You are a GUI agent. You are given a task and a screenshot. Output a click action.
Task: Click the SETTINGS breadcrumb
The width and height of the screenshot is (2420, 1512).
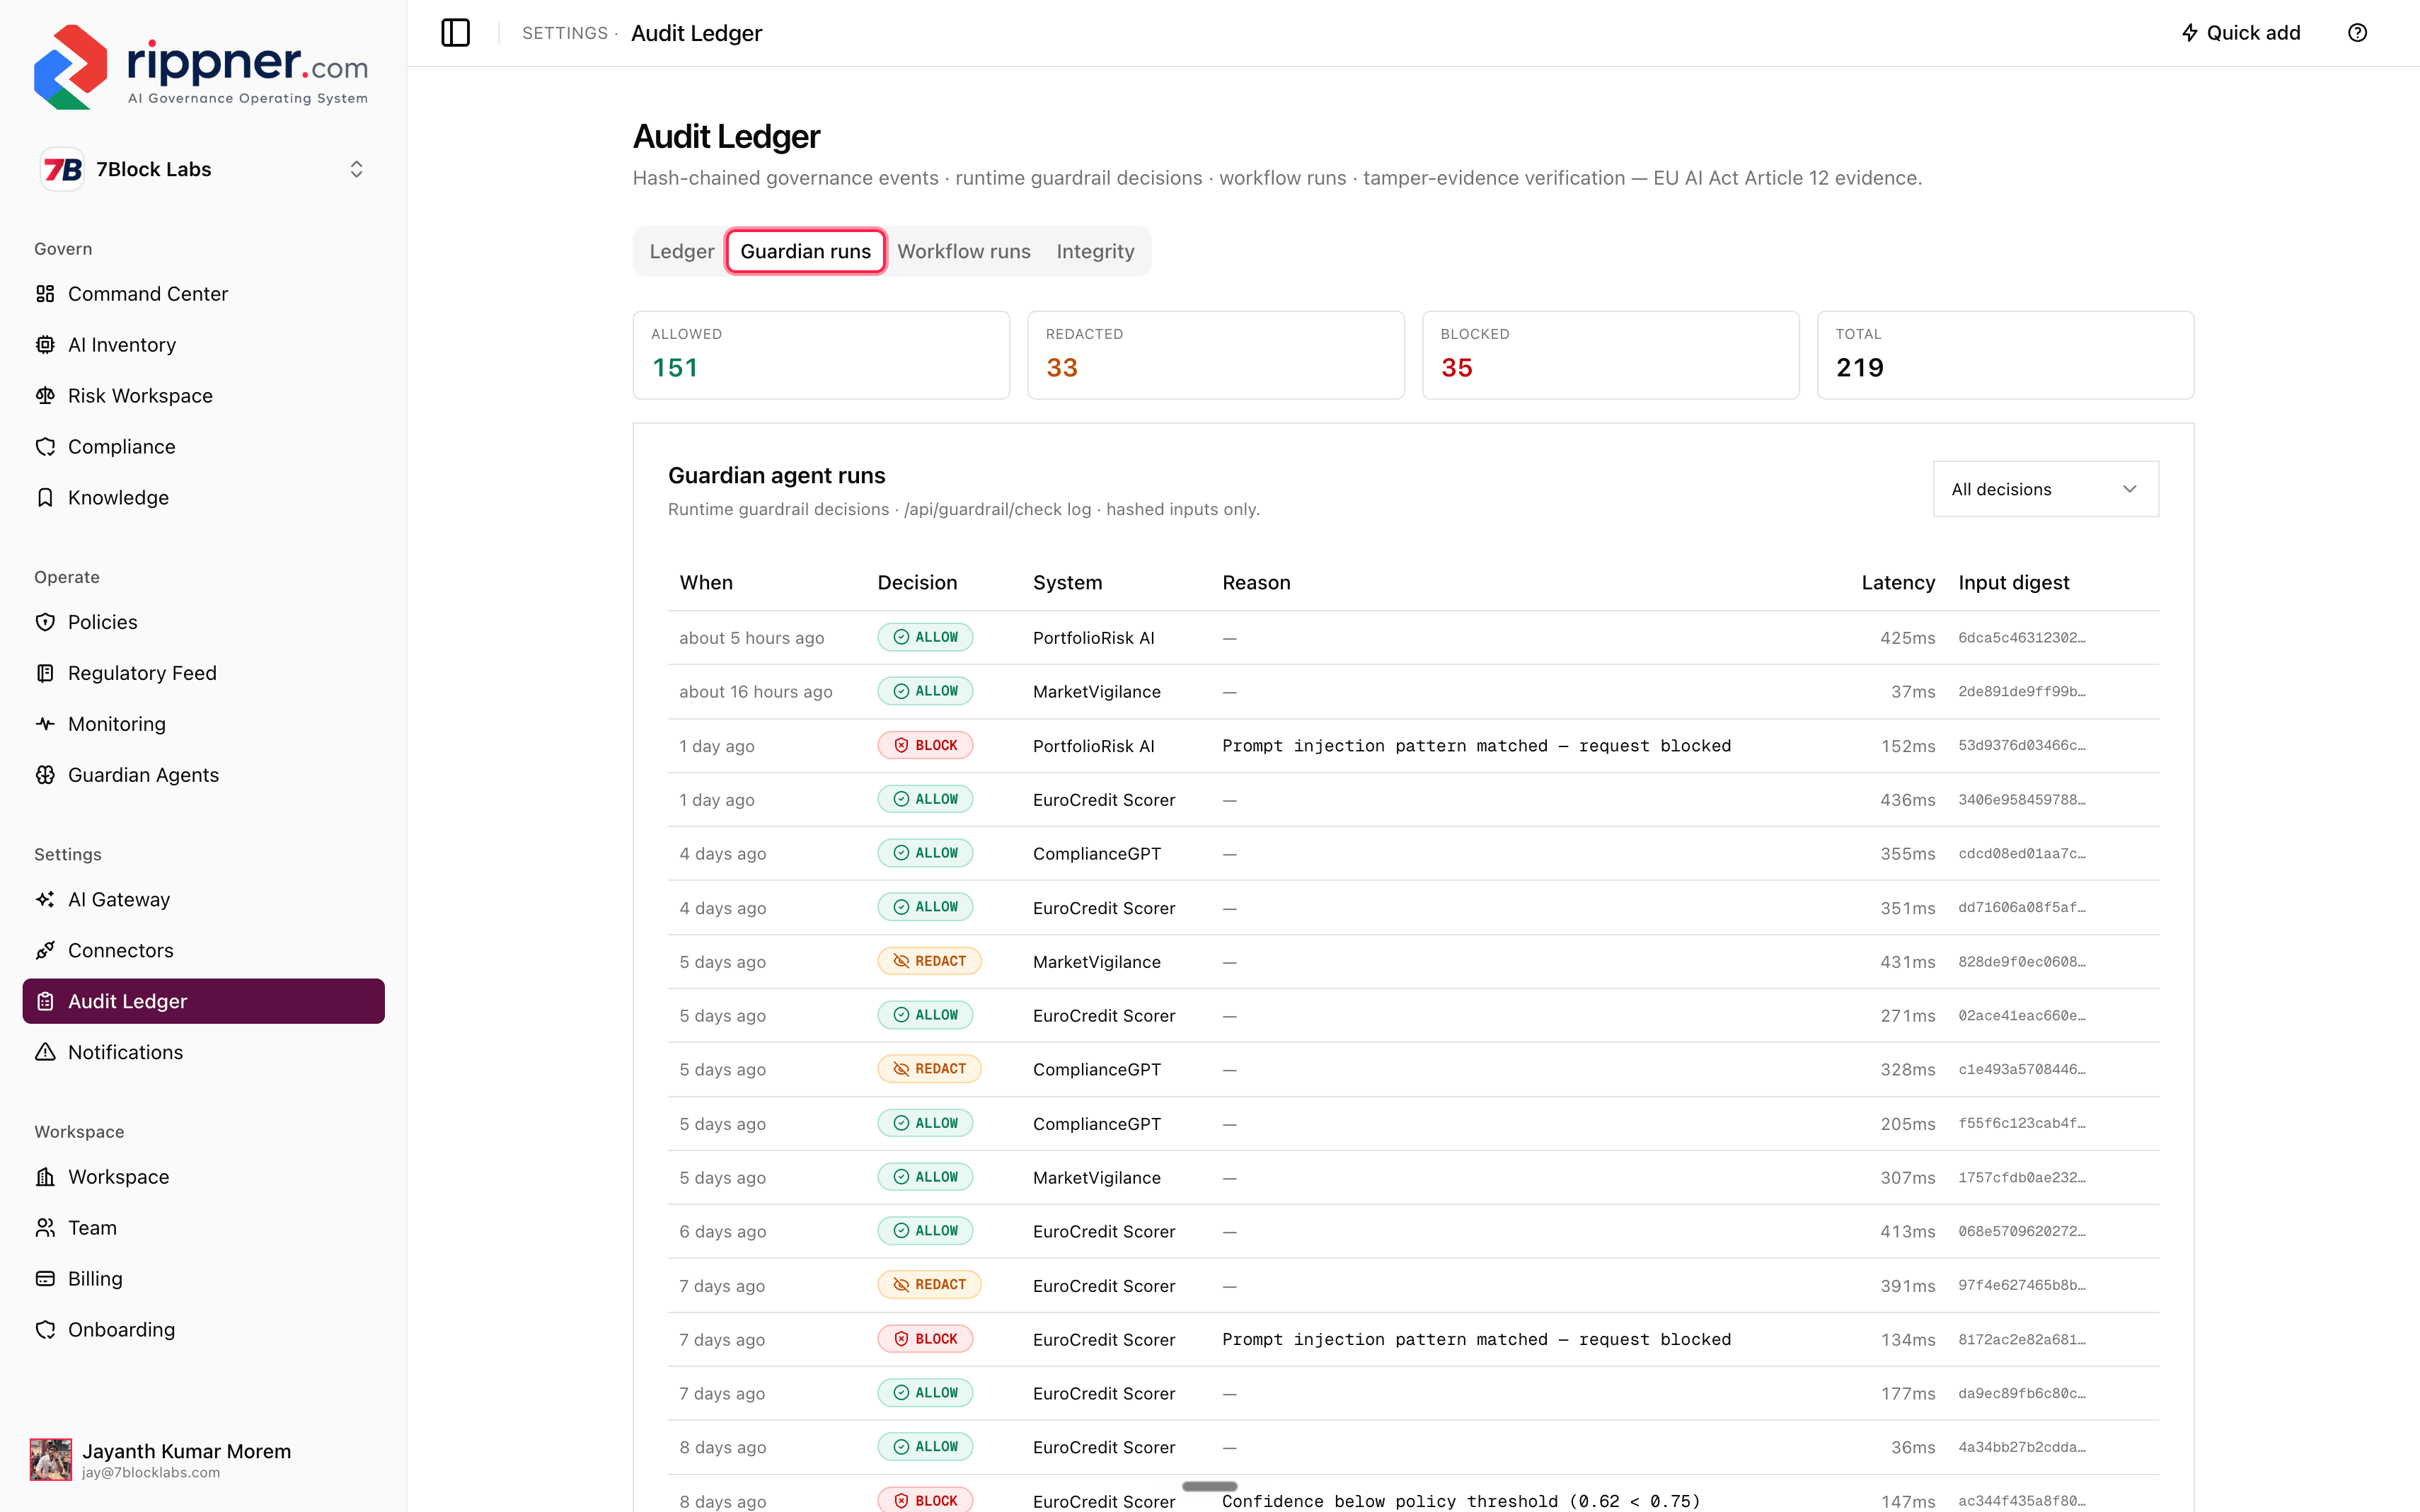[x=565, y=33]
